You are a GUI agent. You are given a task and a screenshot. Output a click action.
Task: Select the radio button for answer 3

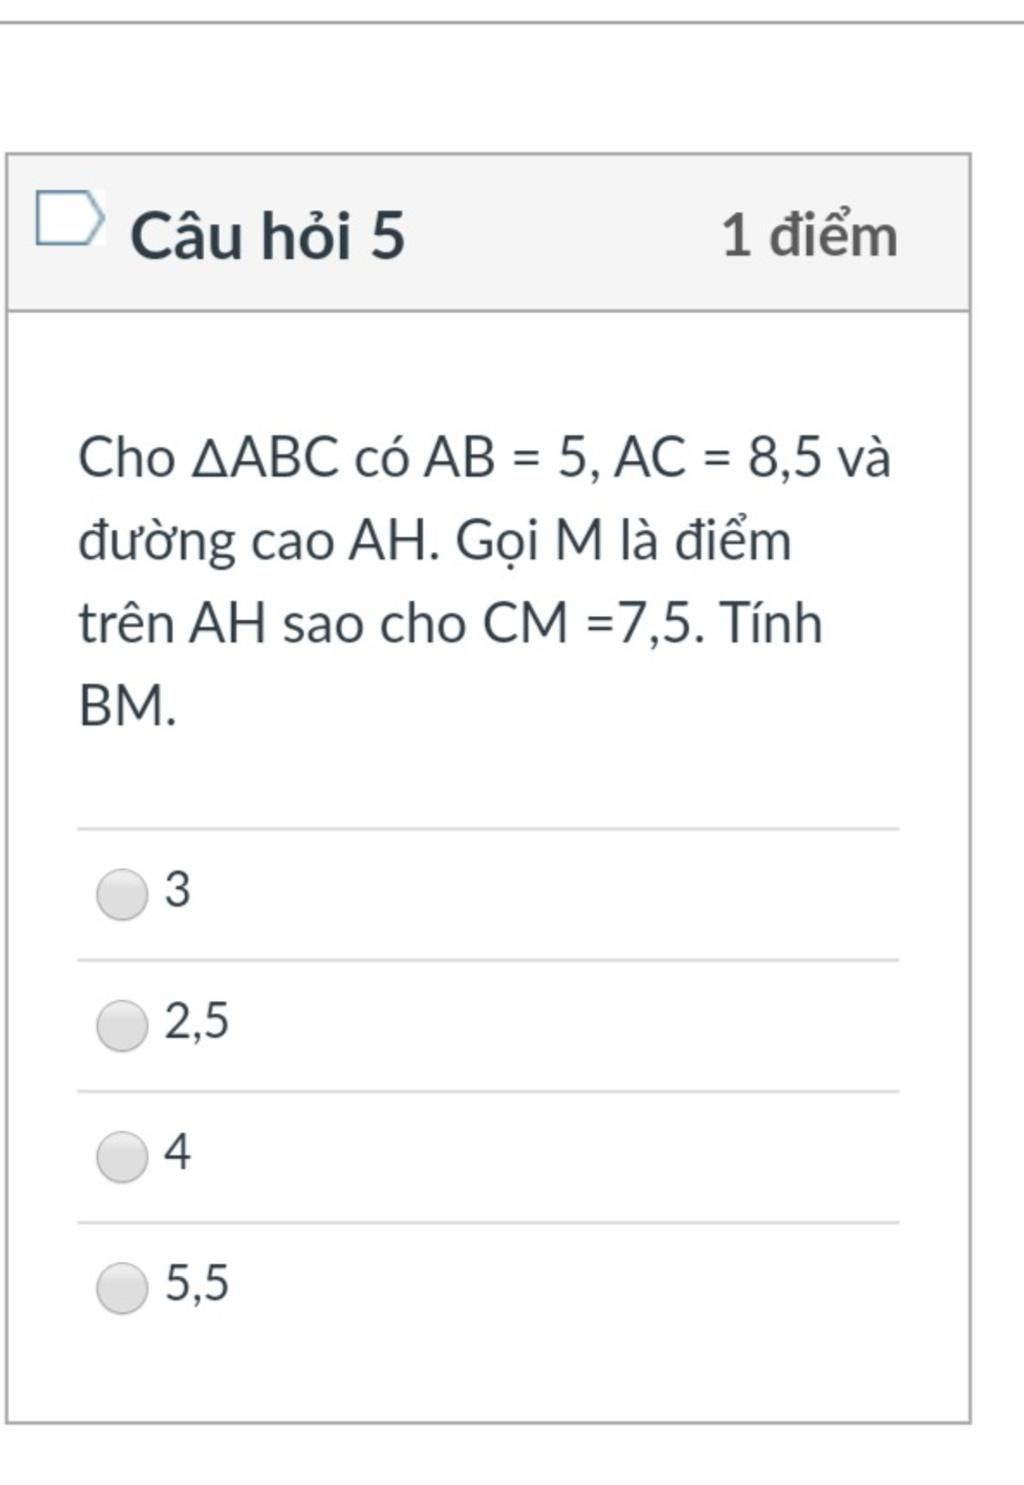coord(122,893)
